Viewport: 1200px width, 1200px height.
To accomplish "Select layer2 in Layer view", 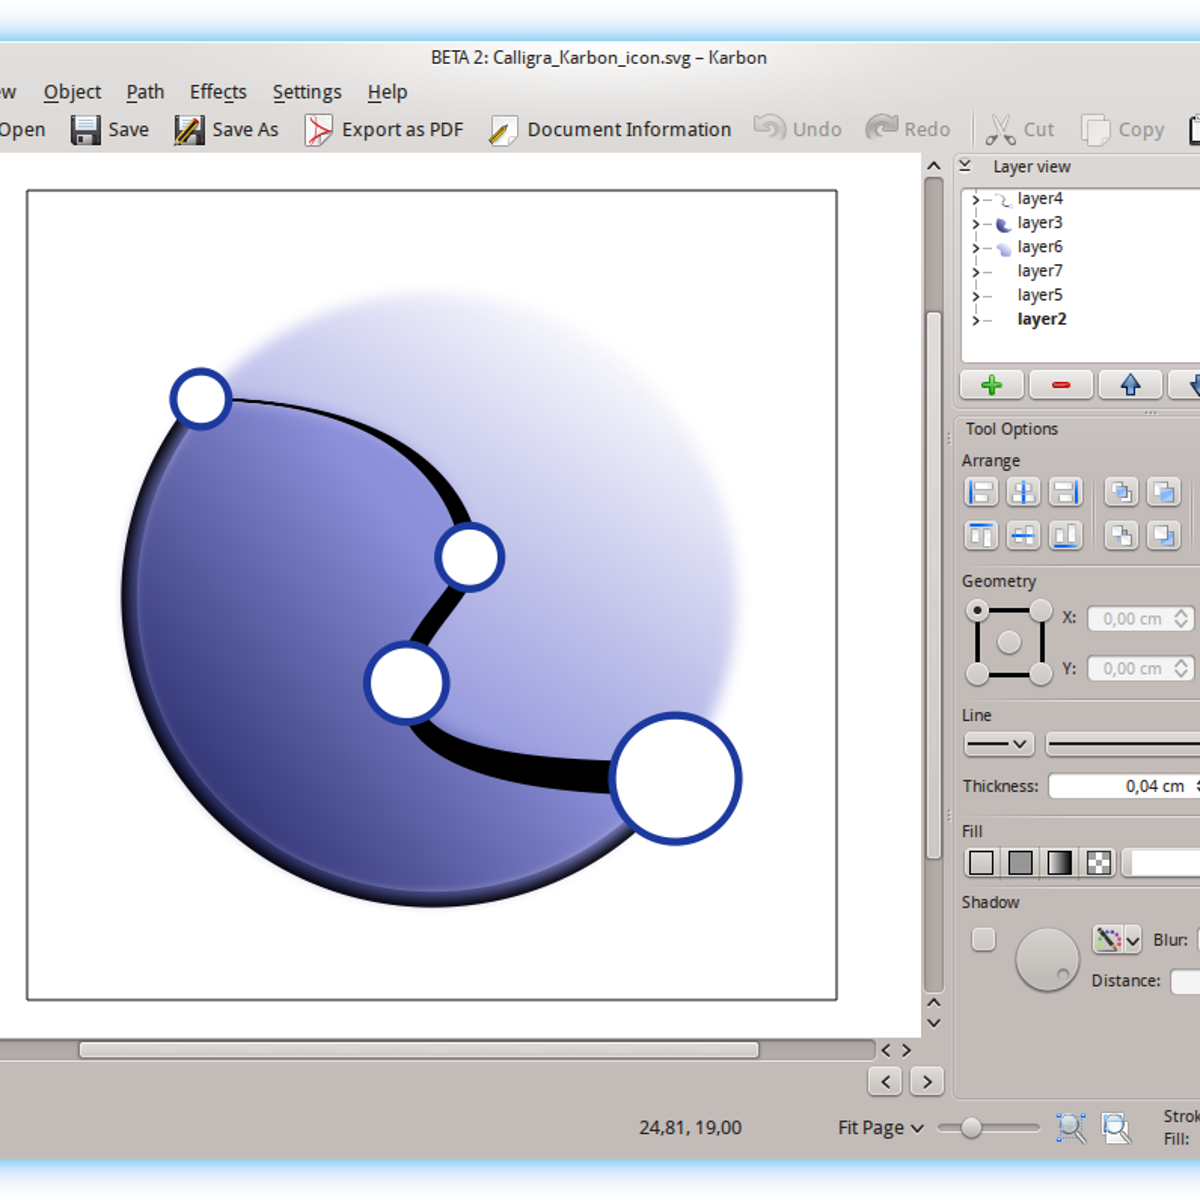I will click(1042, 320).
